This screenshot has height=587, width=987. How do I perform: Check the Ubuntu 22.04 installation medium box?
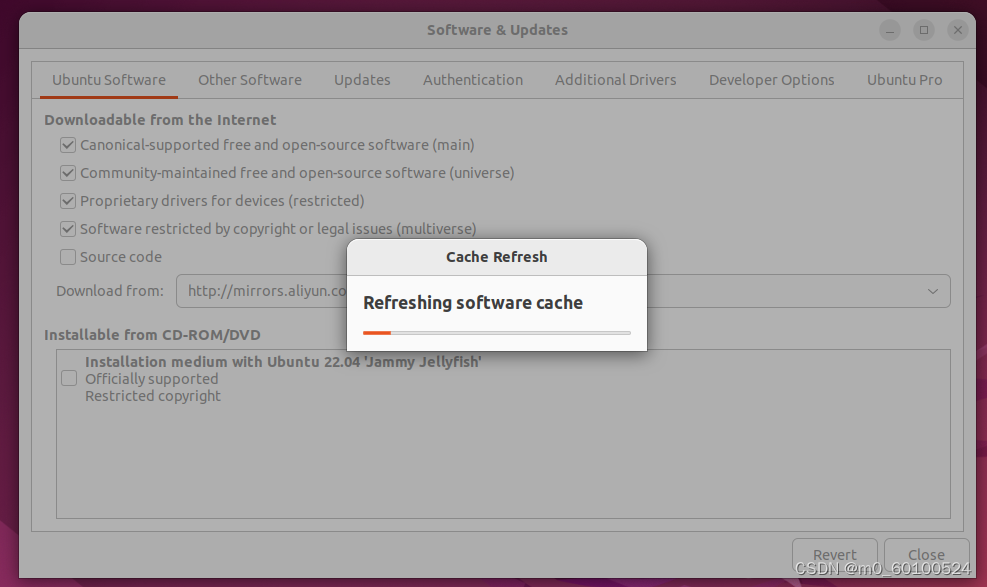coord(69,378)
